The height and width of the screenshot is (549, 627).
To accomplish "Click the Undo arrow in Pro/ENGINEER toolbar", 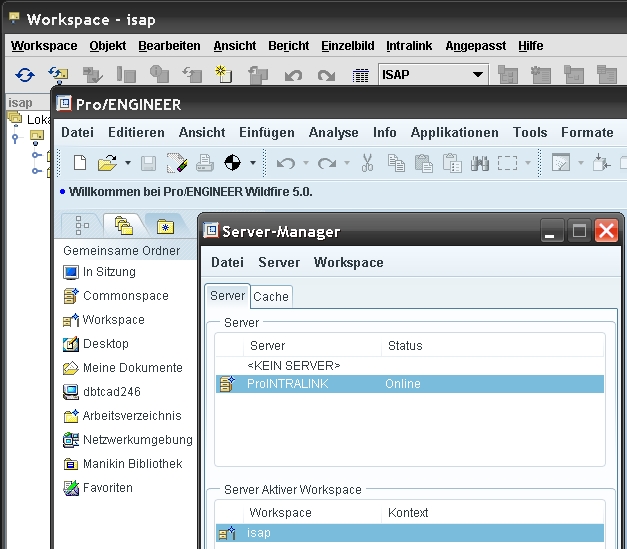I will click(x=286, y=164).
